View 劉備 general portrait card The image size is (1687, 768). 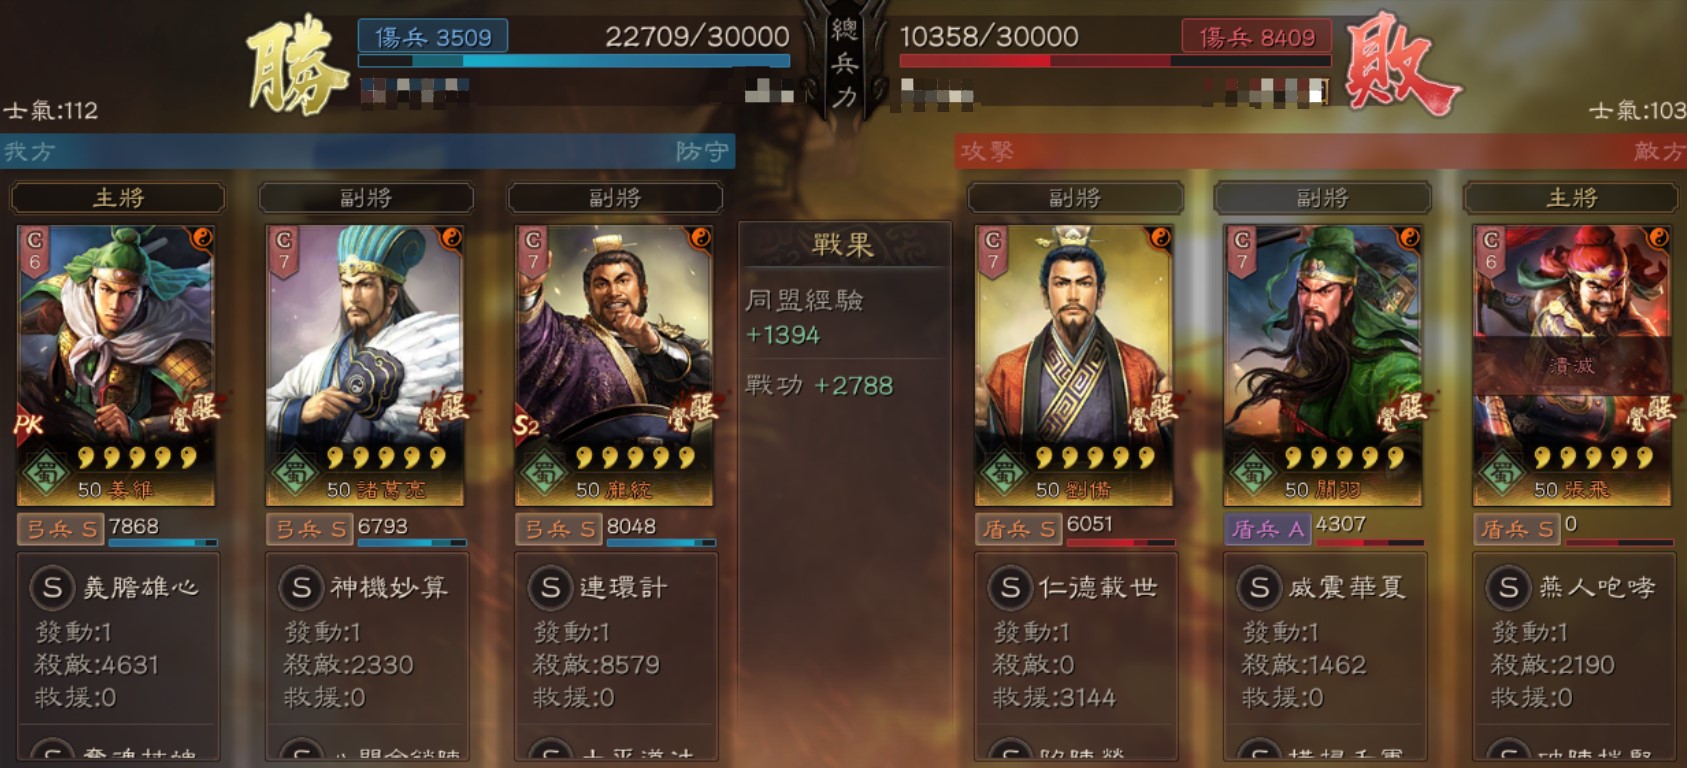click(1074, 365)
